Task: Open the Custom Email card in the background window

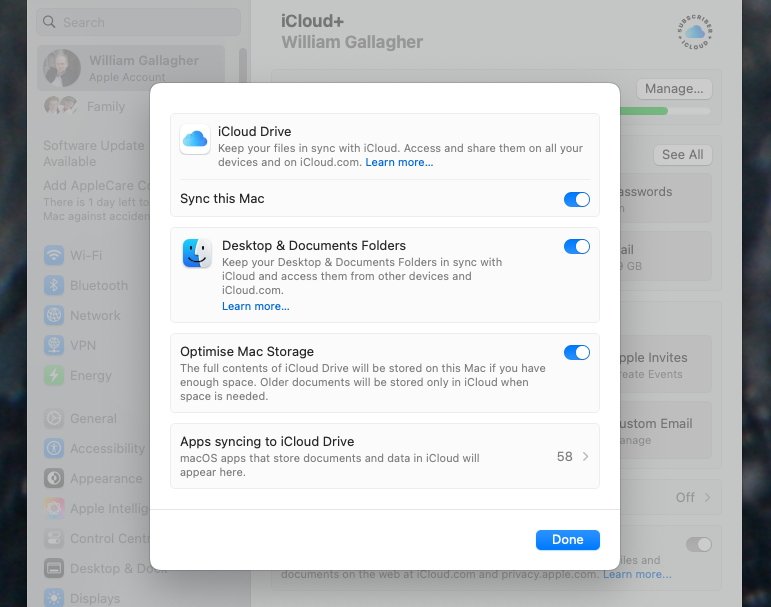Action: (x=665, y=430)
